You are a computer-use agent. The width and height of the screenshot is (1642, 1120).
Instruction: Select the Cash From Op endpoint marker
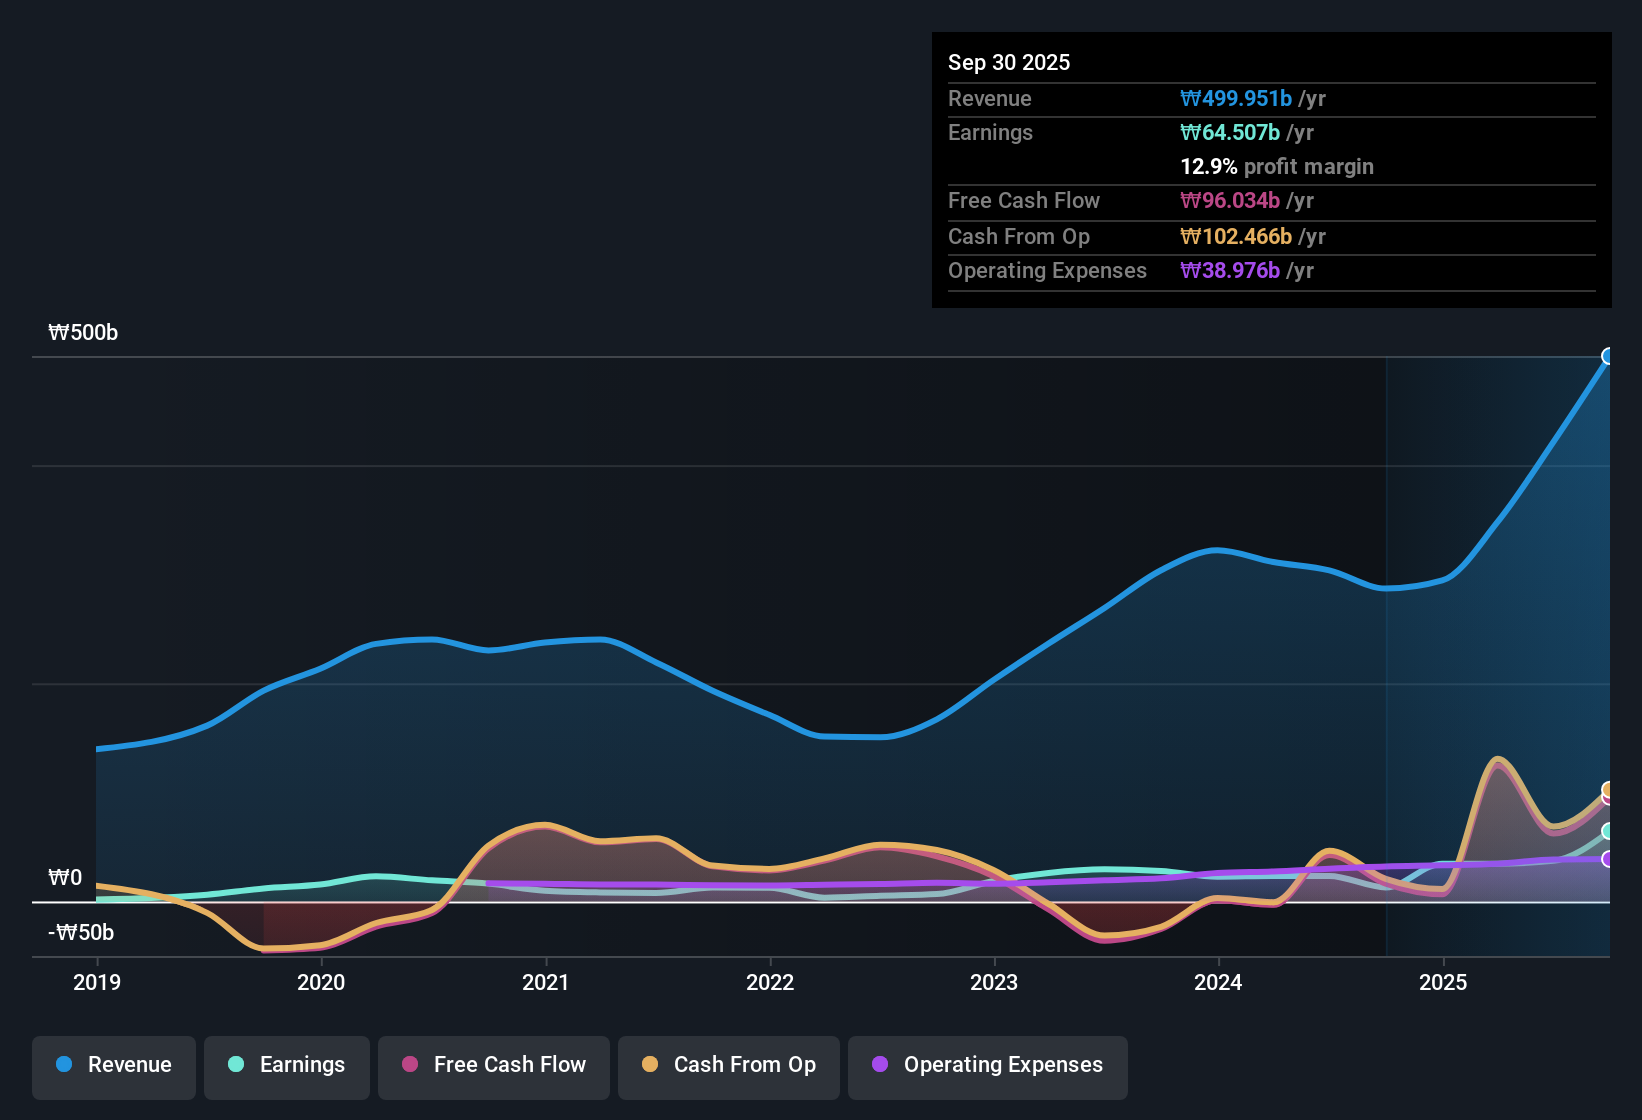click(x=1609, y=790)
